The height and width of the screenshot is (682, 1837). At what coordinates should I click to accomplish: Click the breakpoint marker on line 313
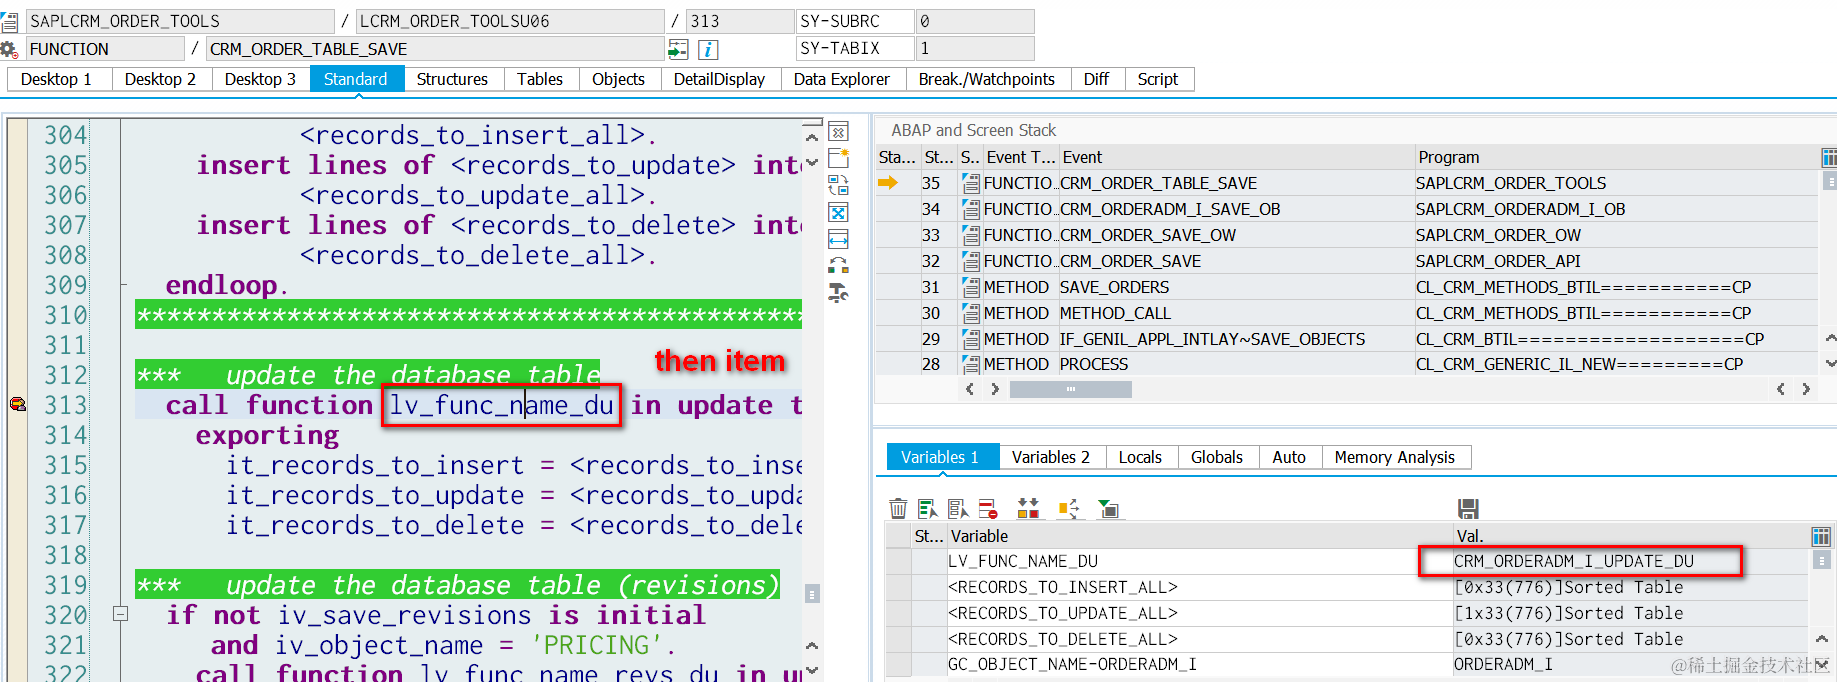coord(17,404)
